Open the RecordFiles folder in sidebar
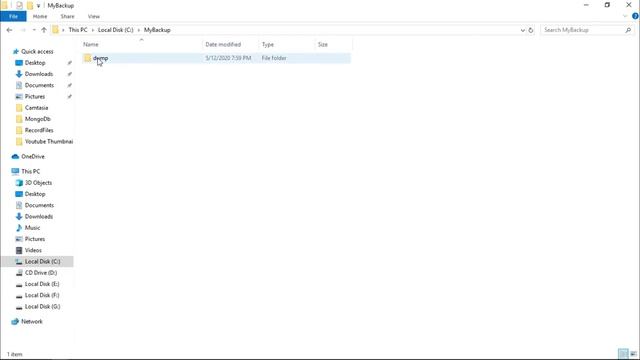The height and width of the screenshot is (360, 640). [x=39, y=130]
